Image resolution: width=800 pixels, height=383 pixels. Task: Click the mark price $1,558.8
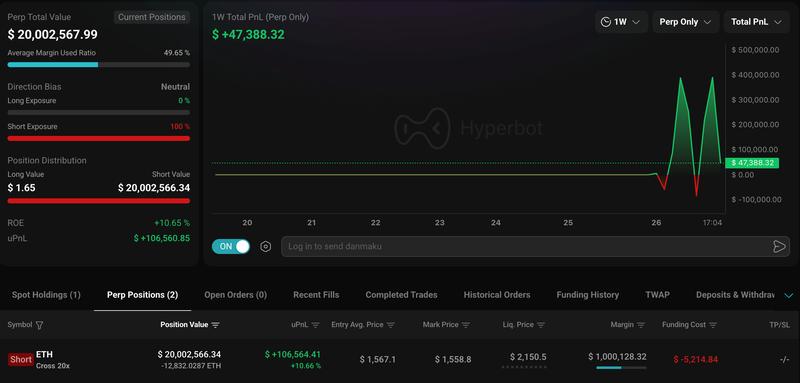[453, 360]
